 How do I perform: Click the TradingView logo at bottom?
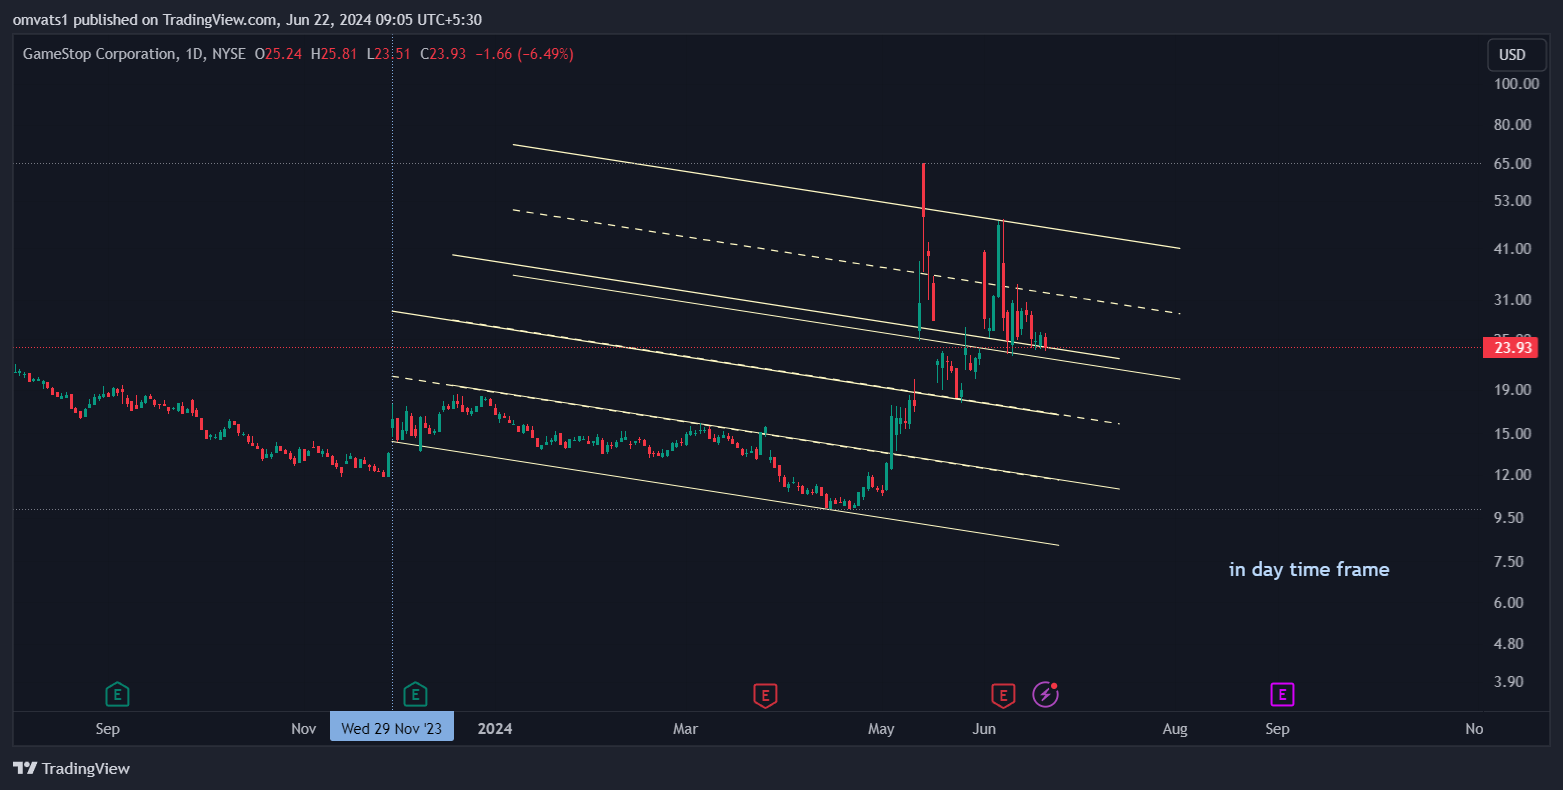[72, 769]
